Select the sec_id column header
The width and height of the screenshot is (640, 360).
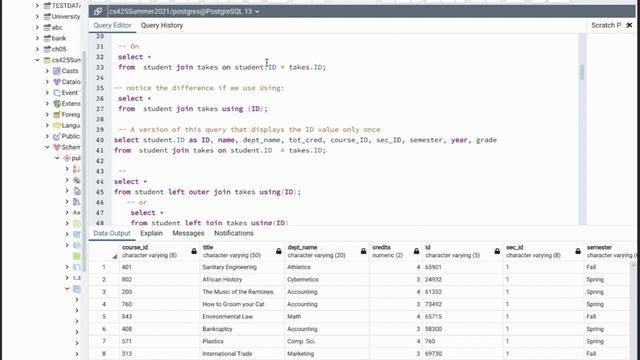[544, 251]
